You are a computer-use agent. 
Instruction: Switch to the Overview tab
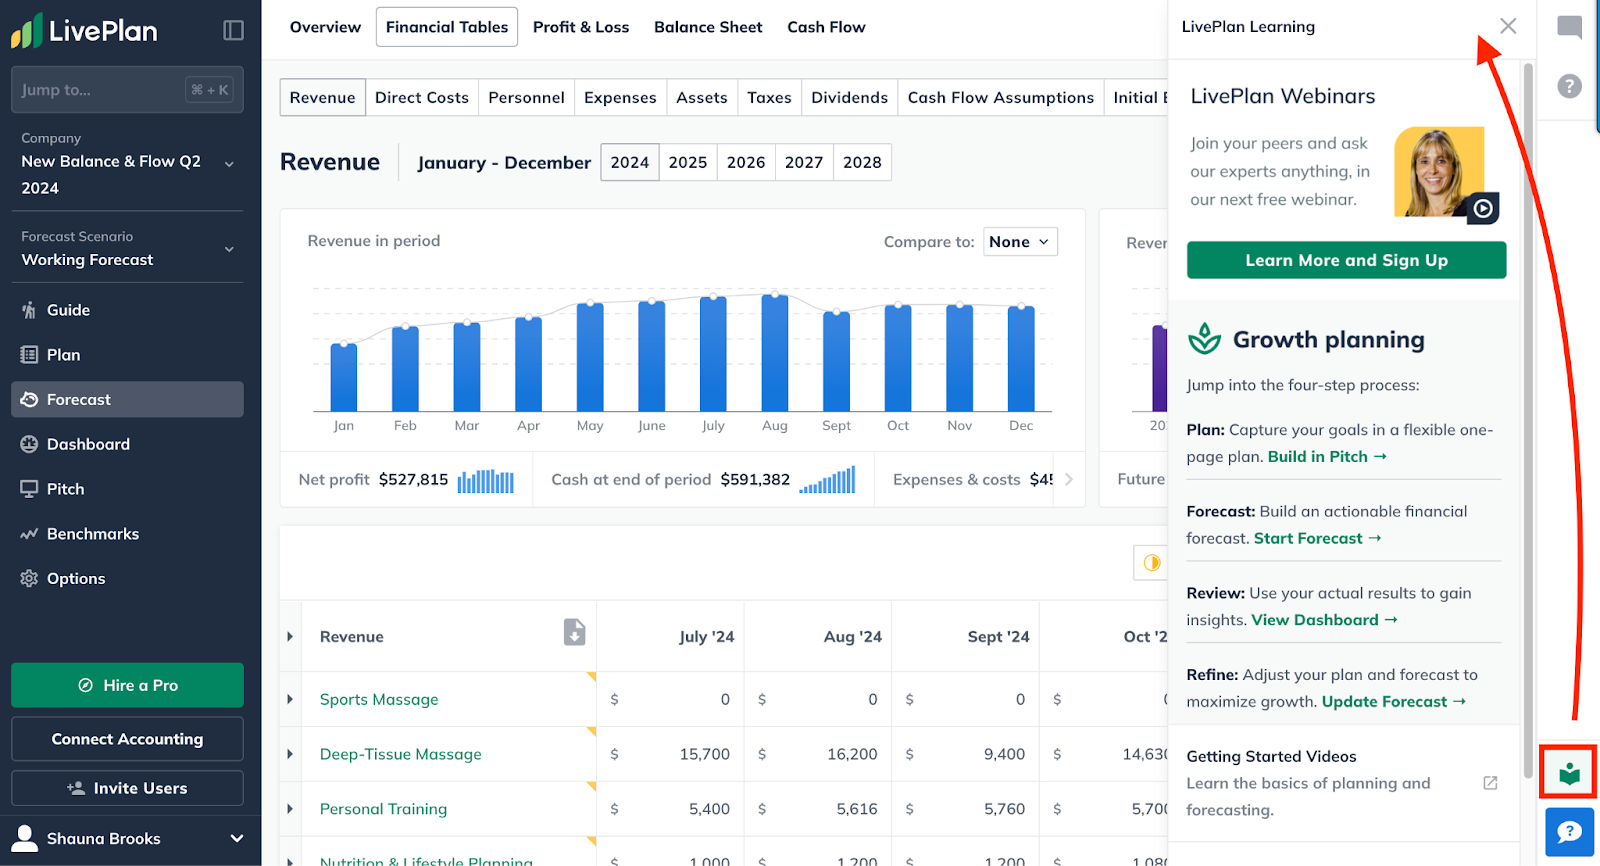(x=325, y=27)
